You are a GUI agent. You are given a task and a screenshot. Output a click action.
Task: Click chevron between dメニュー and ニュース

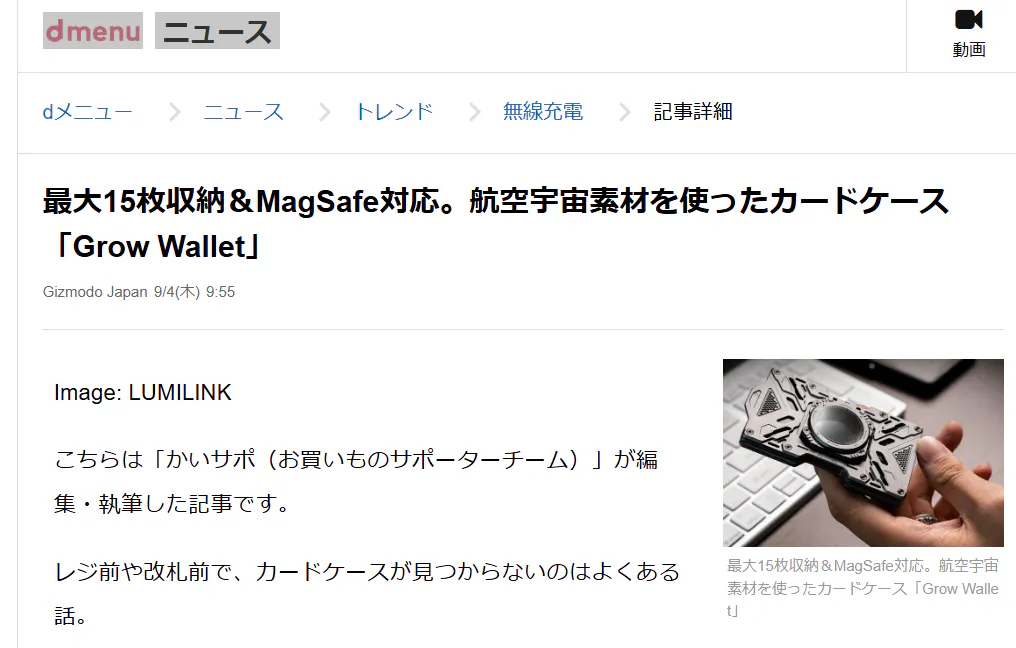174,112
